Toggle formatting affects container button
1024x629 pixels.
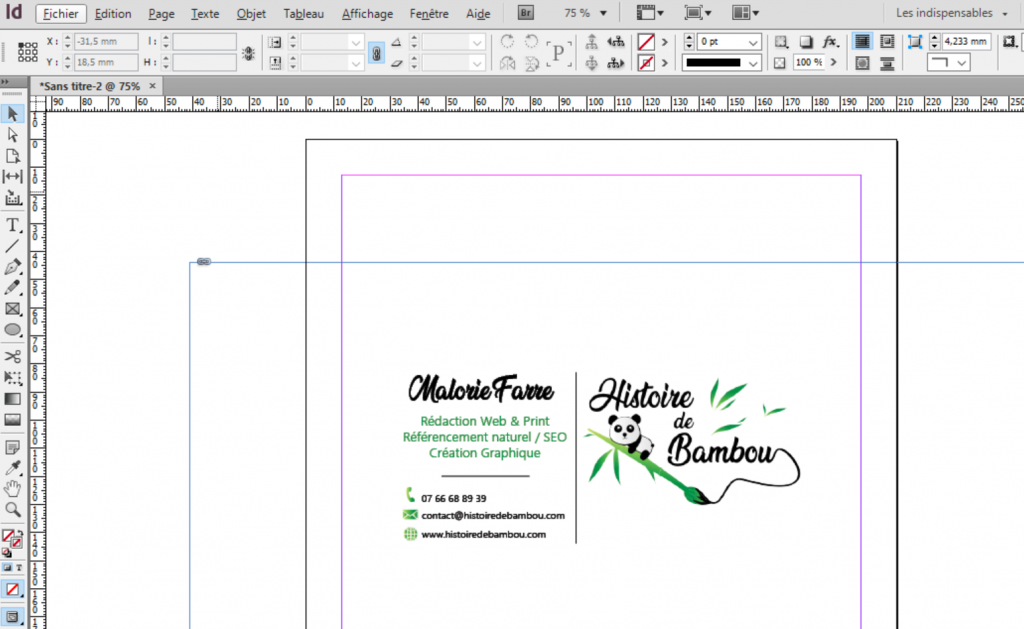8,568
